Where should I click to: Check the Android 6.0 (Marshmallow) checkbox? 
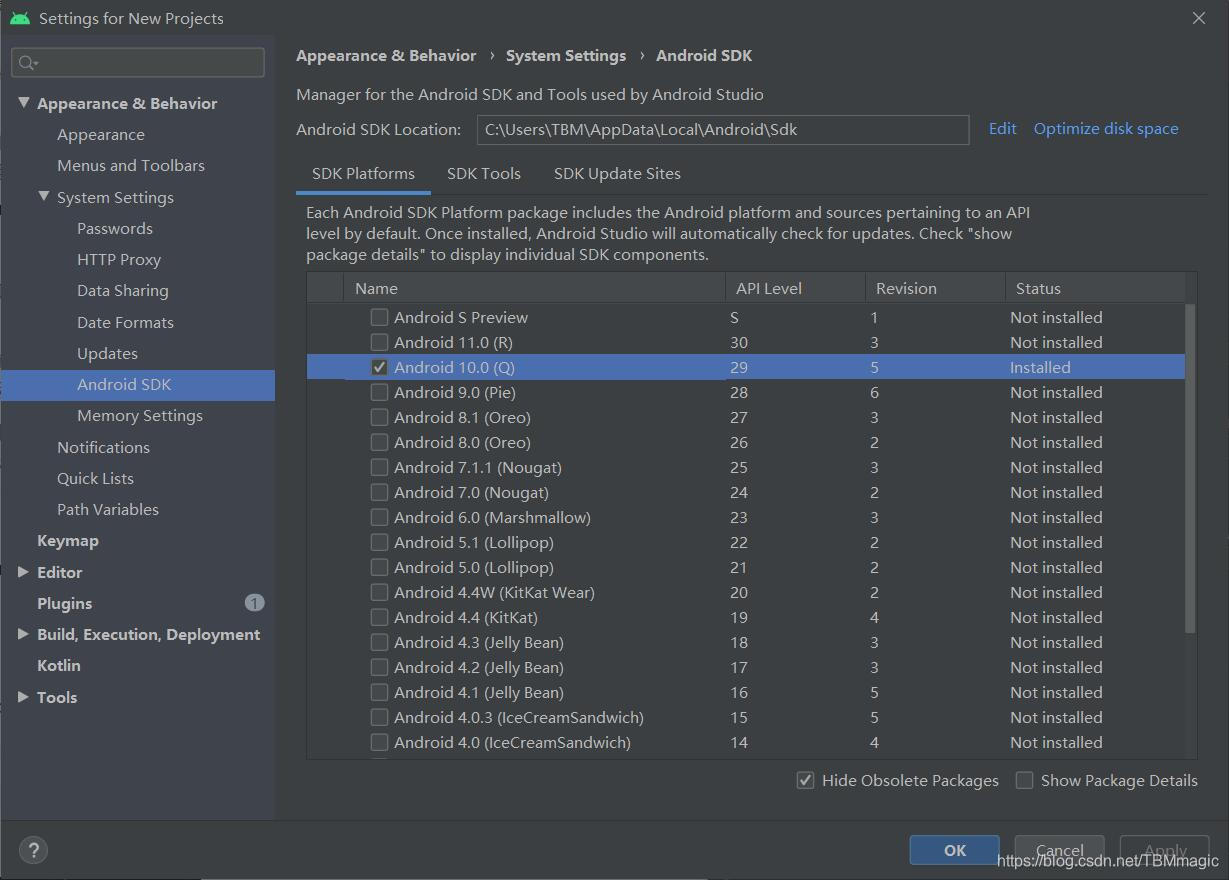(x=379, y=517)
